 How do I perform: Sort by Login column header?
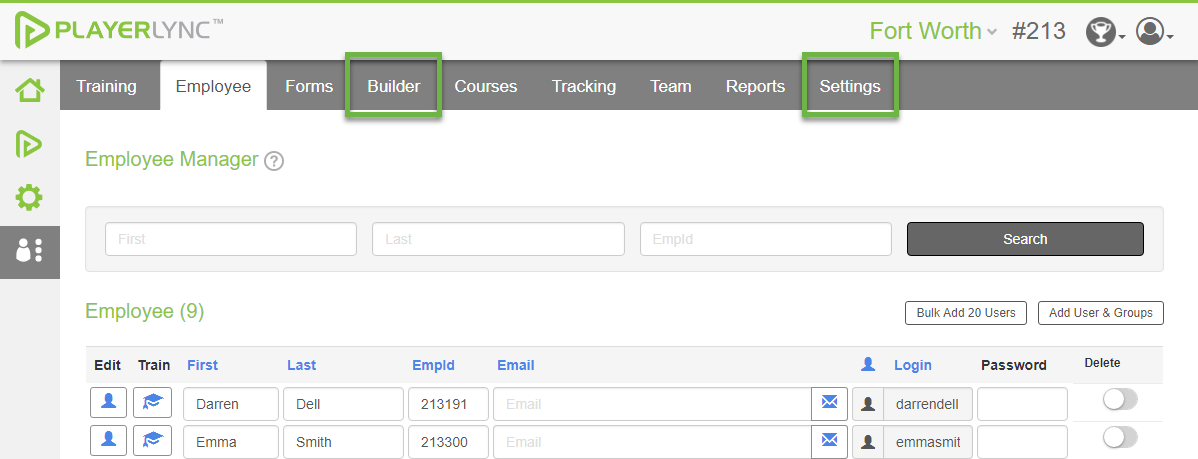pos(913,365)
